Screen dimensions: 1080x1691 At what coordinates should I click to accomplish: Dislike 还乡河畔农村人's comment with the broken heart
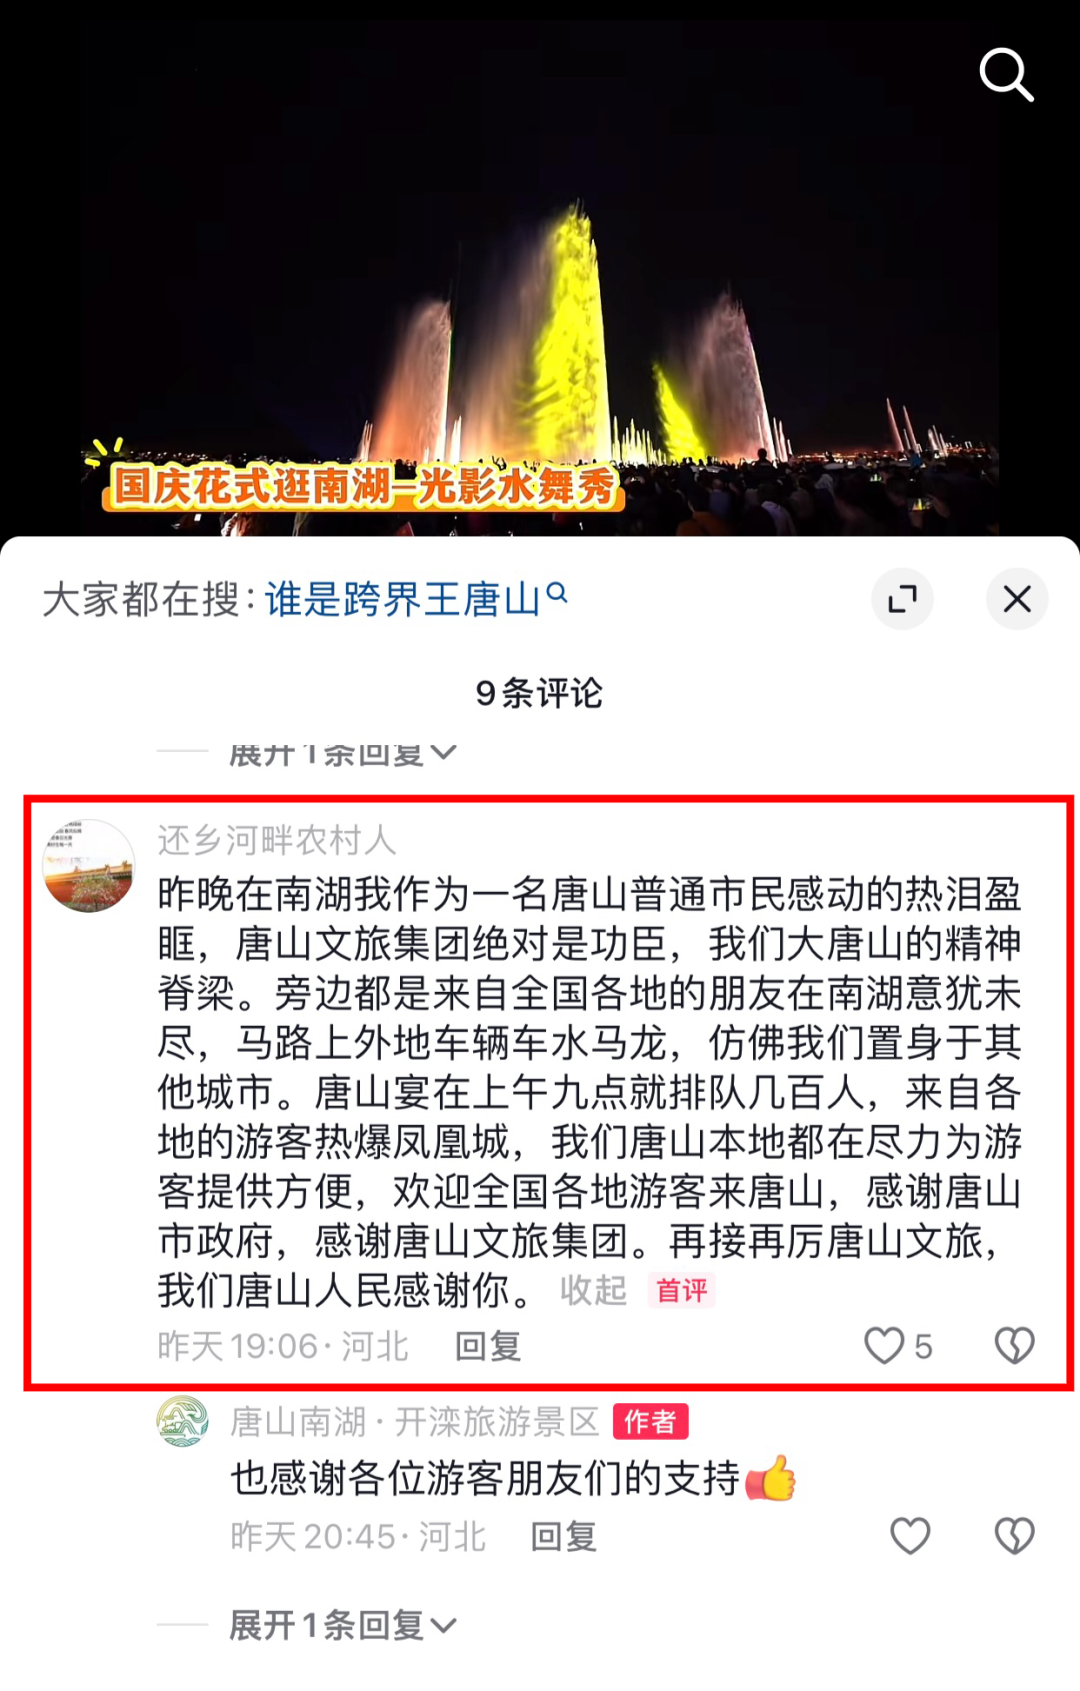tap(1014, 1346)
